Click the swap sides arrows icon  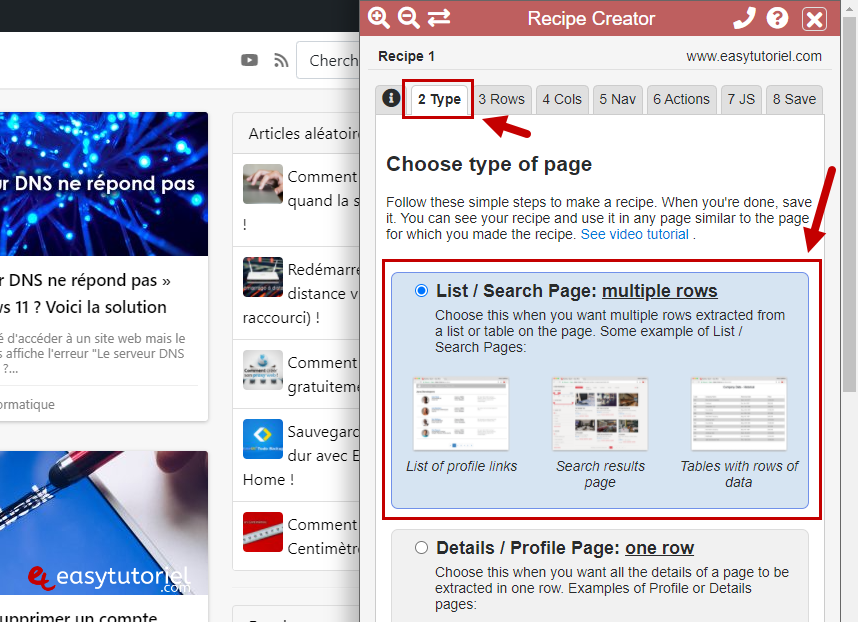click(439, 18)
